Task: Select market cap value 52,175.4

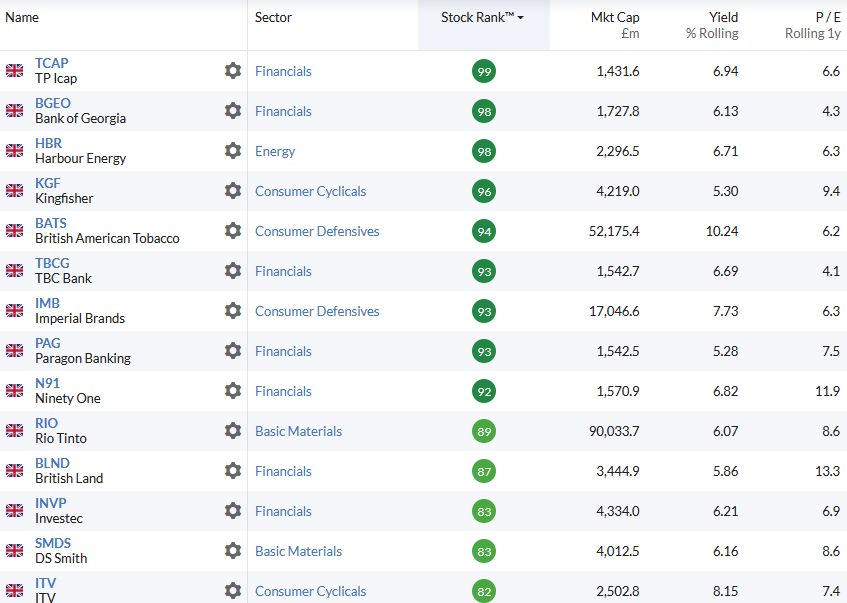Action: pyautogui.click(x=614, y=231)
